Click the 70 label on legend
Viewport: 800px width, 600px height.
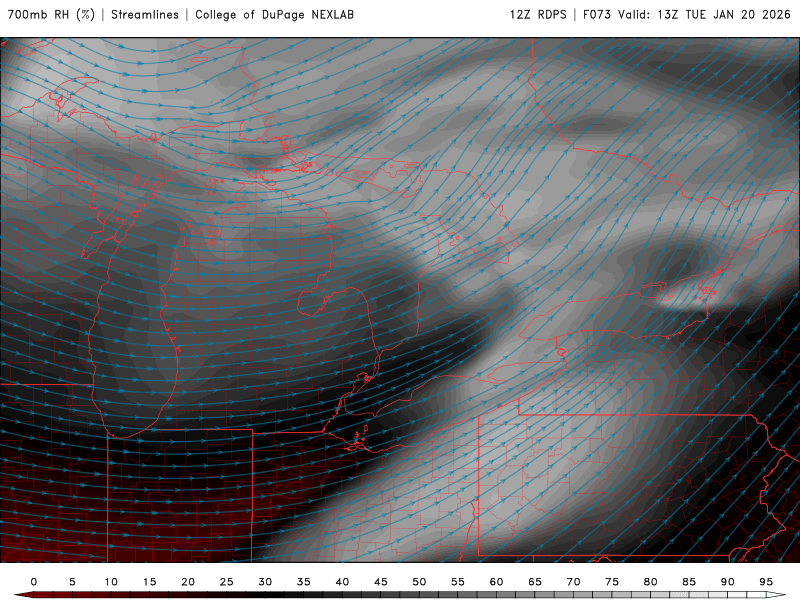point(573,582)
